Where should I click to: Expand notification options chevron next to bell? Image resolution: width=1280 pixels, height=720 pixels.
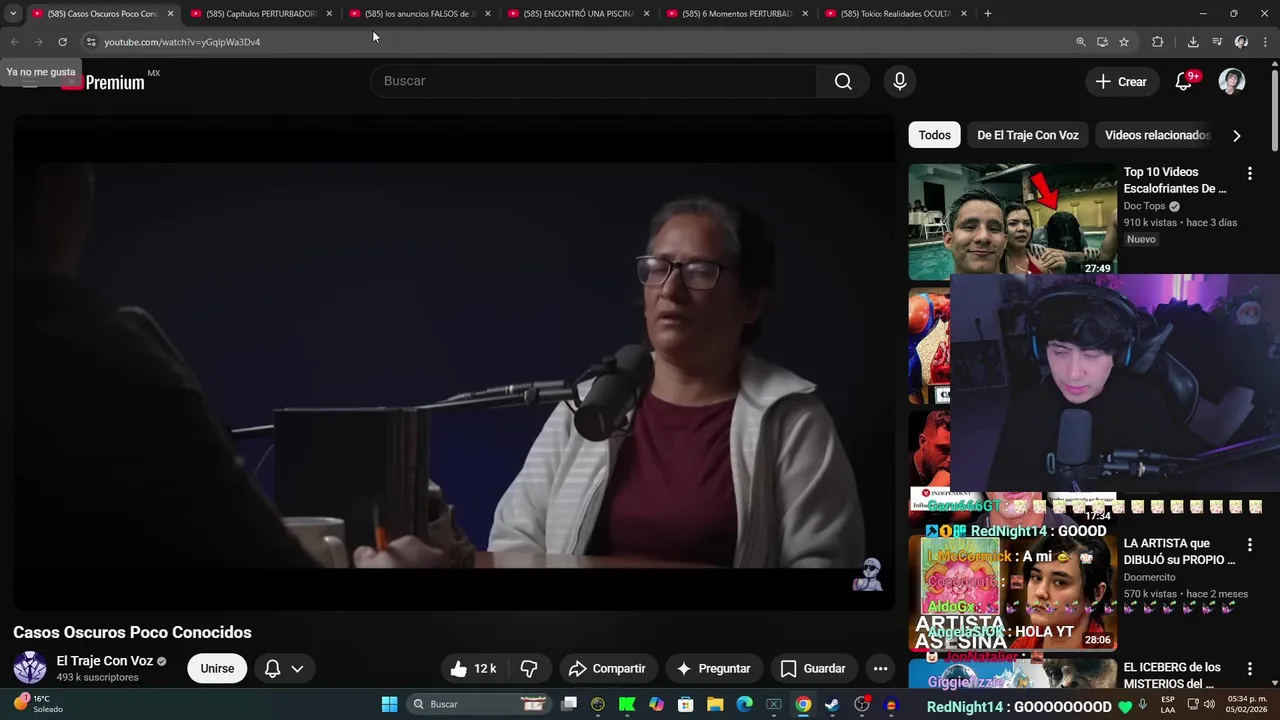[297, 669]
